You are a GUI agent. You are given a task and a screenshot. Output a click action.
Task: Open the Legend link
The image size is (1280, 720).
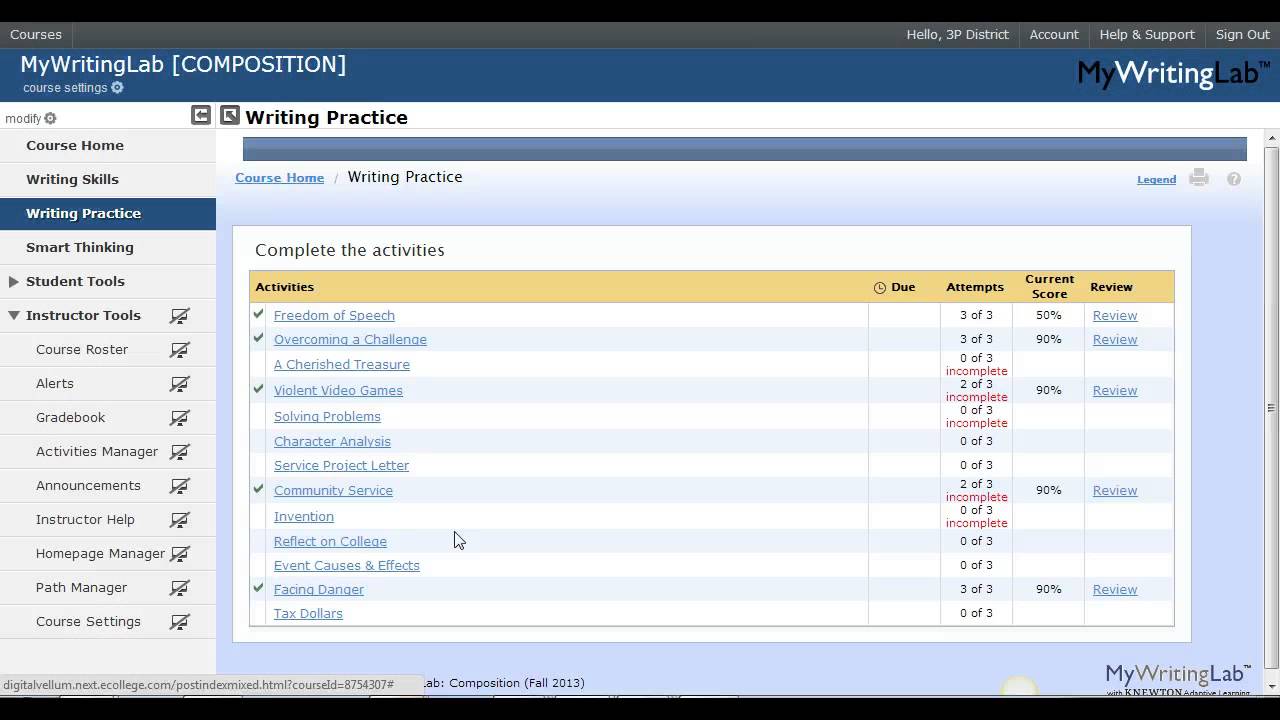click(x=1156, y=180)
